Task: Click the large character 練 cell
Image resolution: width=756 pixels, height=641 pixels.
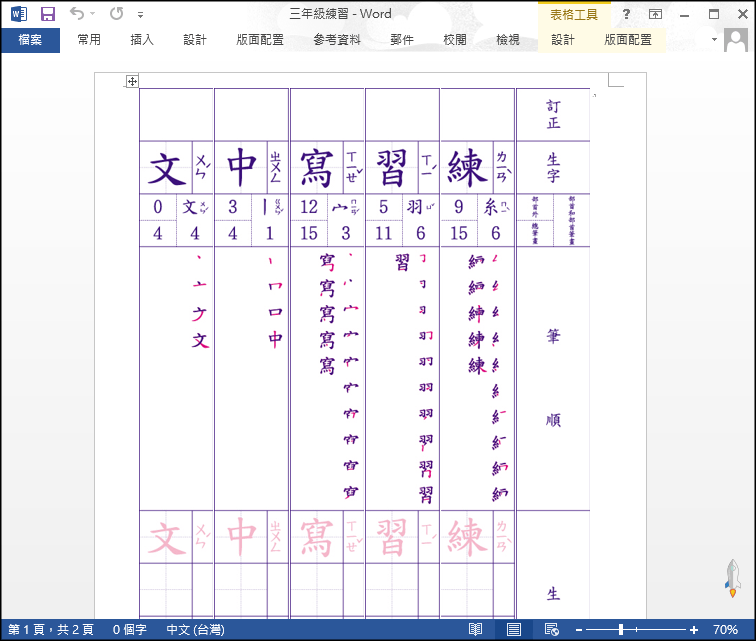Action: (467, 168)
